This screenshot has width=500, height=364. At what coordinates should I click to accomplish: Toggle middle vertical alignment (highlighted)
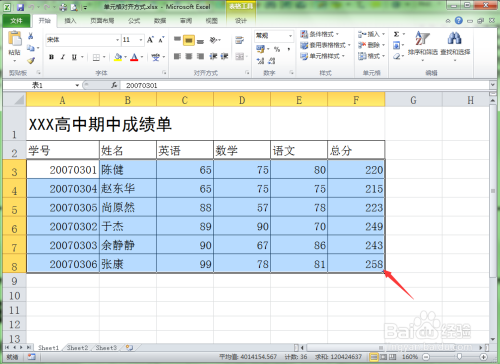[x=189, y=40]
